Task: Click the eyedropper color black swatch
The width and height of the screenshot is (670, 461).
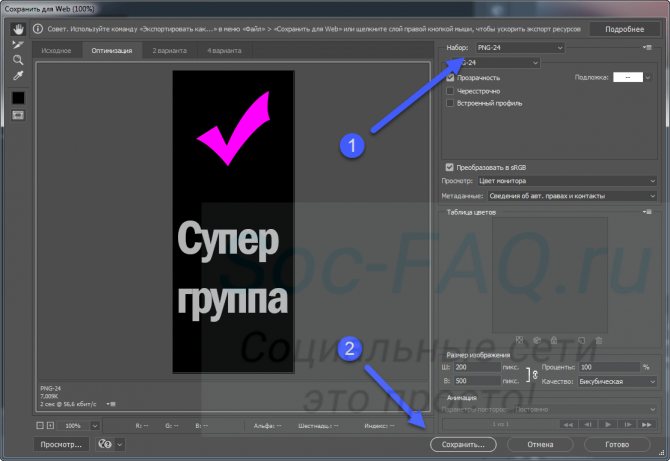Action: click(x=18, y=97)
